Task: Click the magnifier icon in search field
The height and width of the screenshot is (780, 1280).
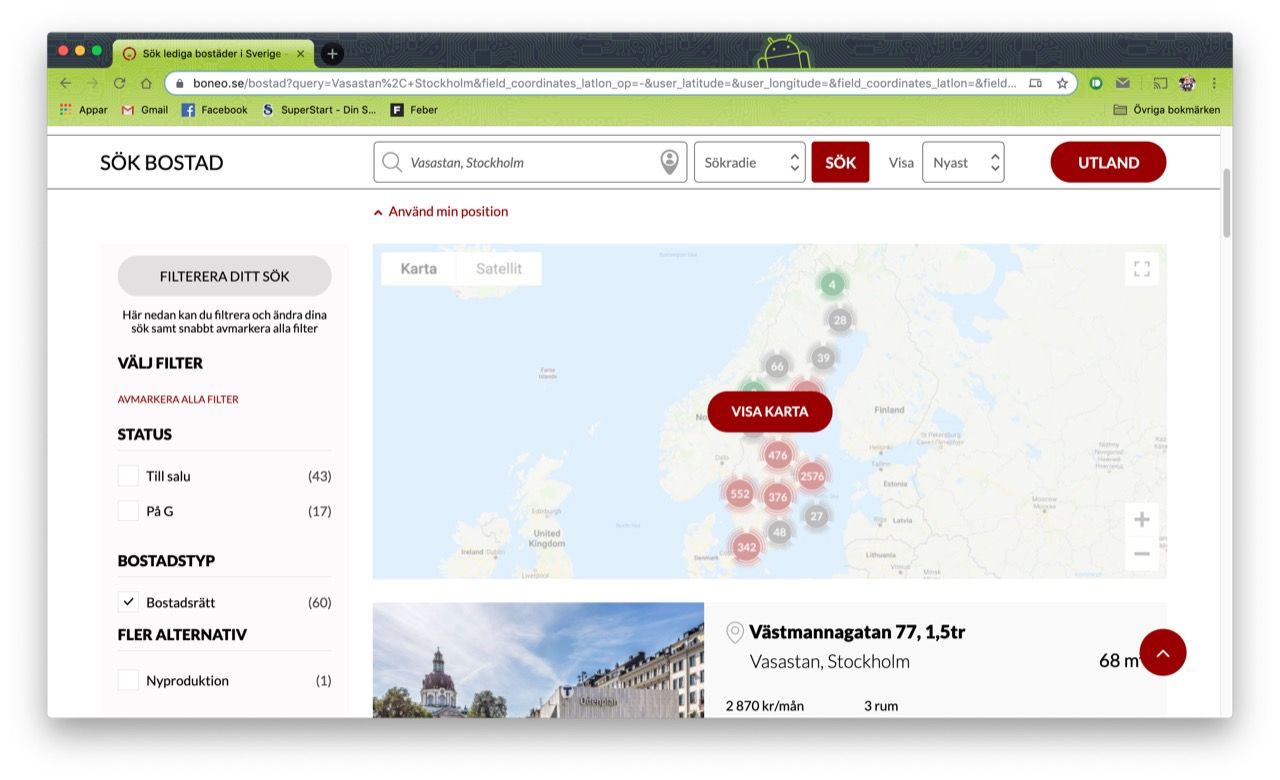Action: click(392, 162)
